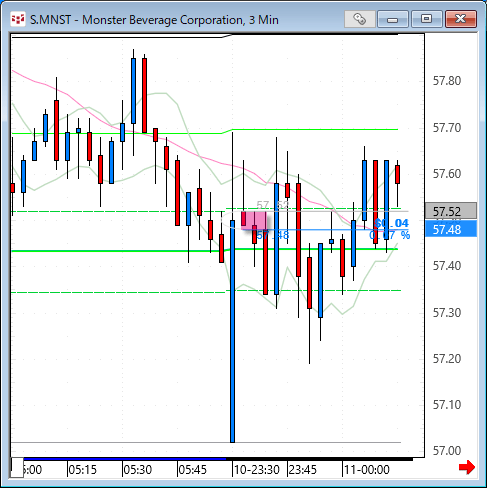Viewport: 487px width, 488px height.
Task: Click the 57.00 price scale label
Action: (447, 451)
